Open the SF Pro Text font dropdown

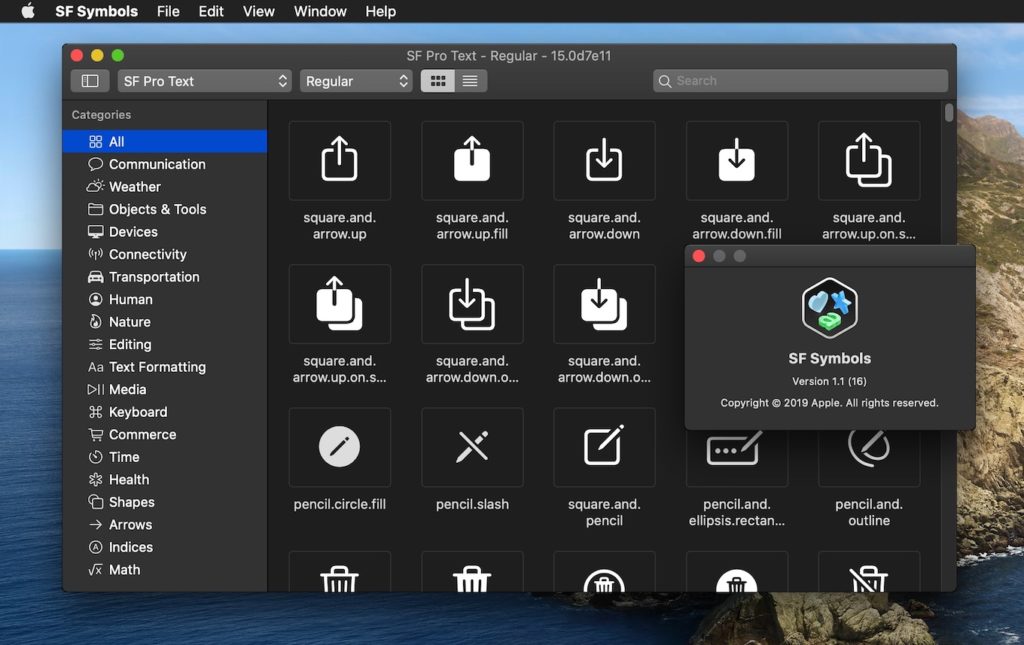[204, 80]
